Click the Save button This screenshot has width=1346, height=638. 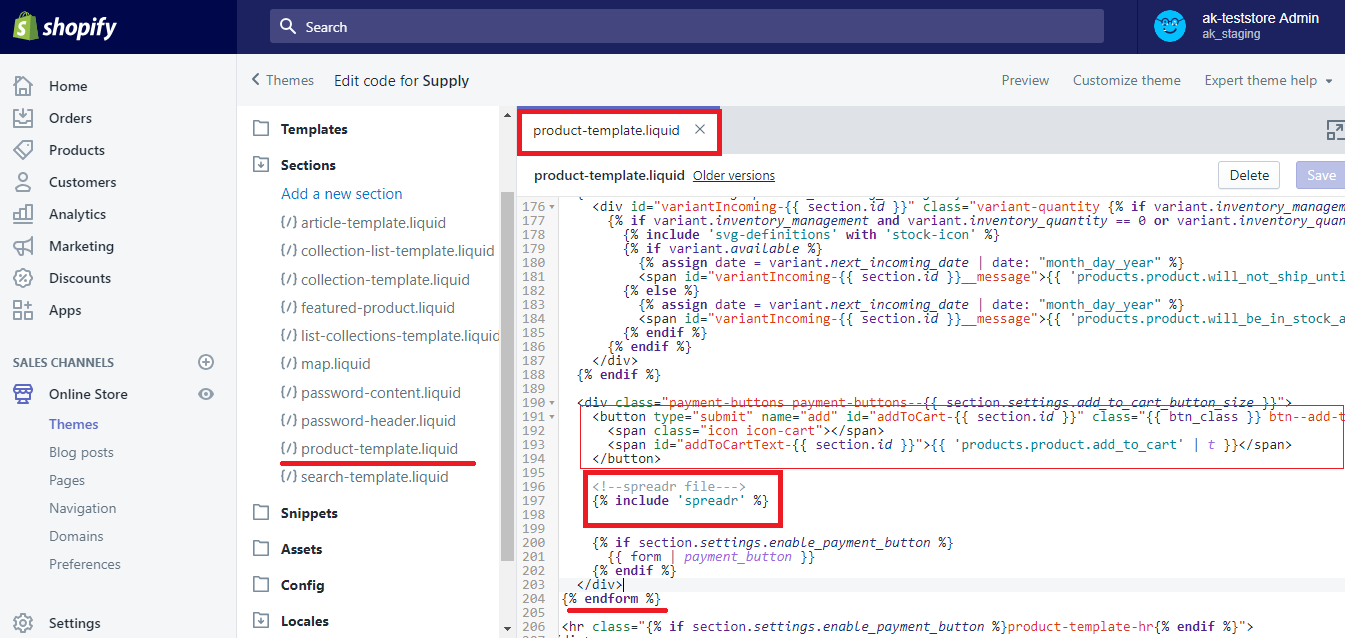point(1321,175)
